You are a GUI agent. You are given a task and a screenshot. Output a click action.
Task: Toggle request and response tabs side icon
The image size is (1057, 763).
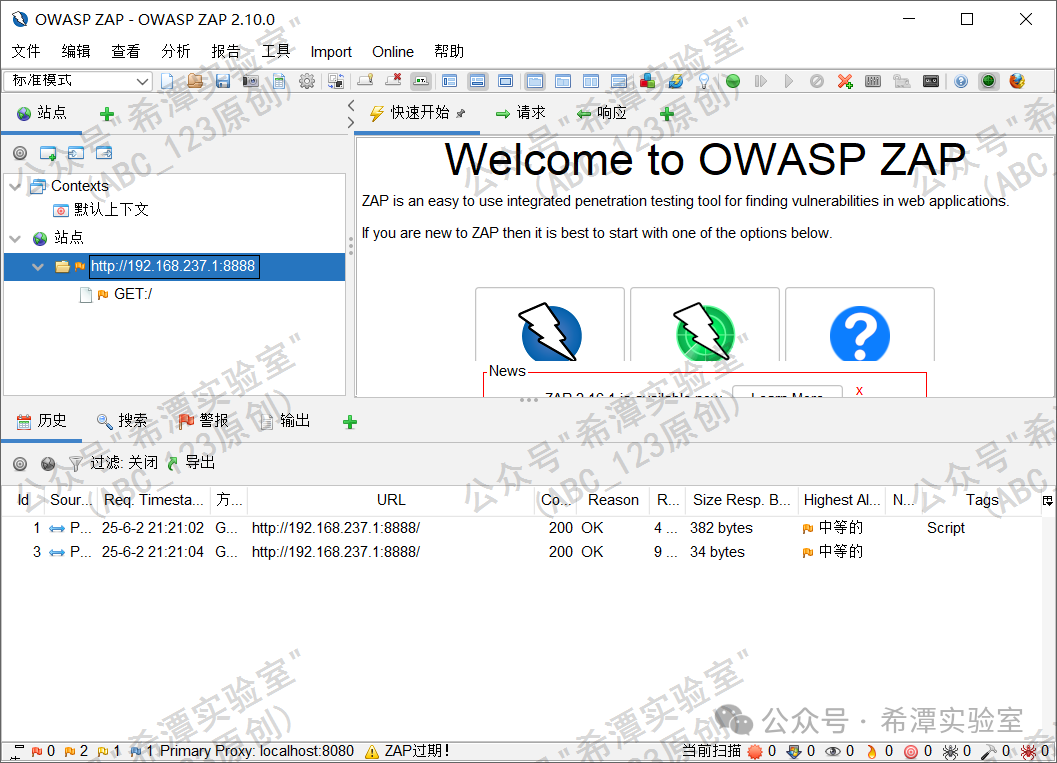[x=591, y=82]
